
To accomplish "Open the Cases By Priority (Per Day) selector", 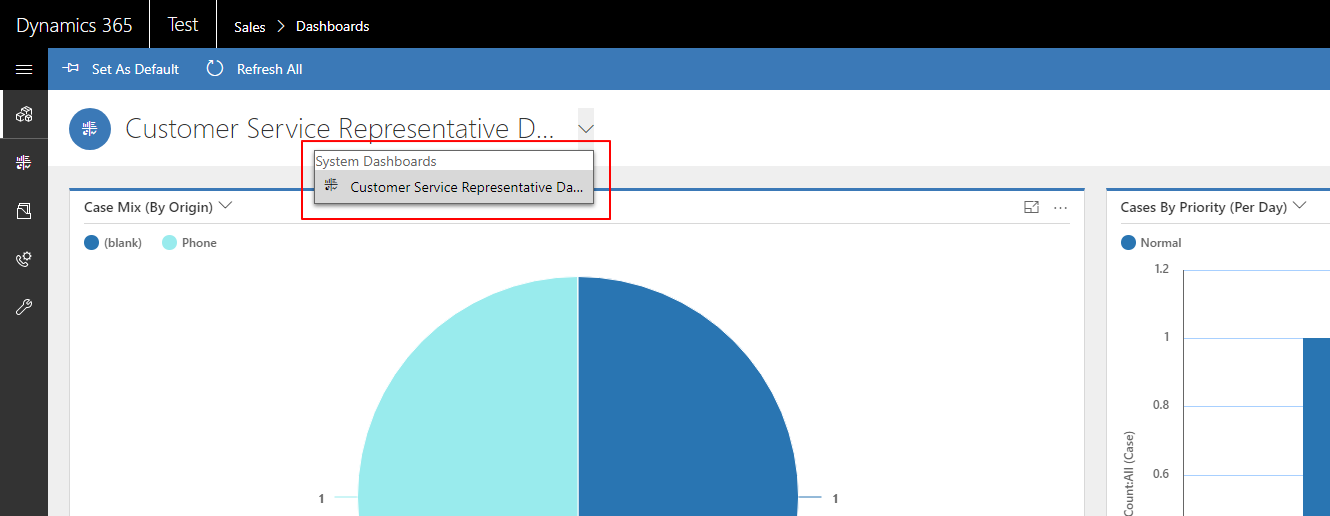I will click(x=1214, y=207).
